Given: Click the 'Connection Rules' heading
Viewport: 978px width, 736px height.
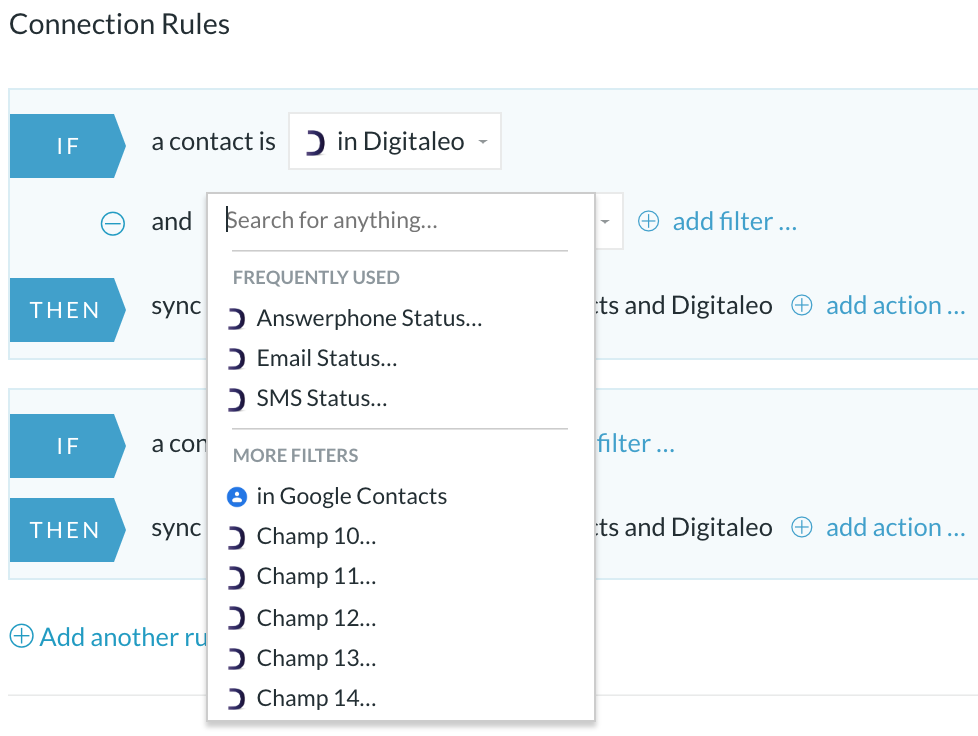Looking at the screenshot, I should [x=120, y=24].
